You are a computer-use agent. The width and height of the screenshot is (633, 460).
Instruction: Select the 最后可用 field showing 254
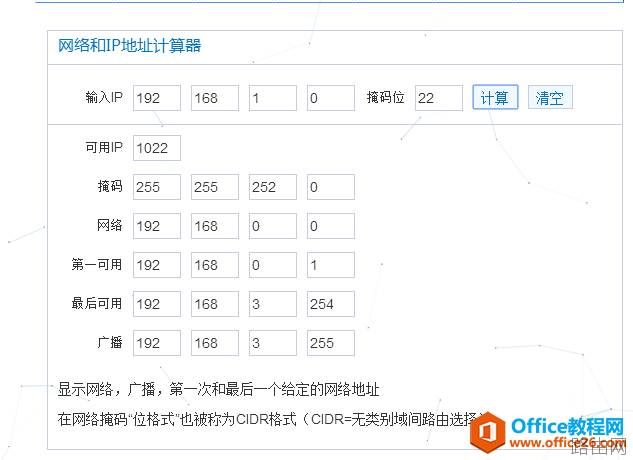(331, 304)
